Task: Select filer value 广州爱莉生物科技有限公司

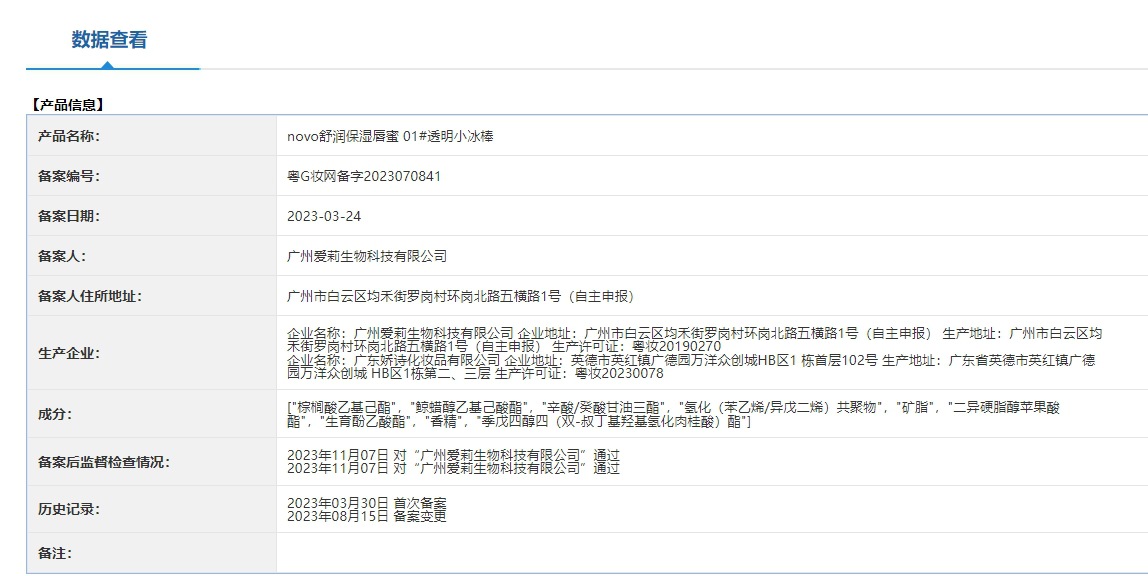Action: click(x=367, y=256)
